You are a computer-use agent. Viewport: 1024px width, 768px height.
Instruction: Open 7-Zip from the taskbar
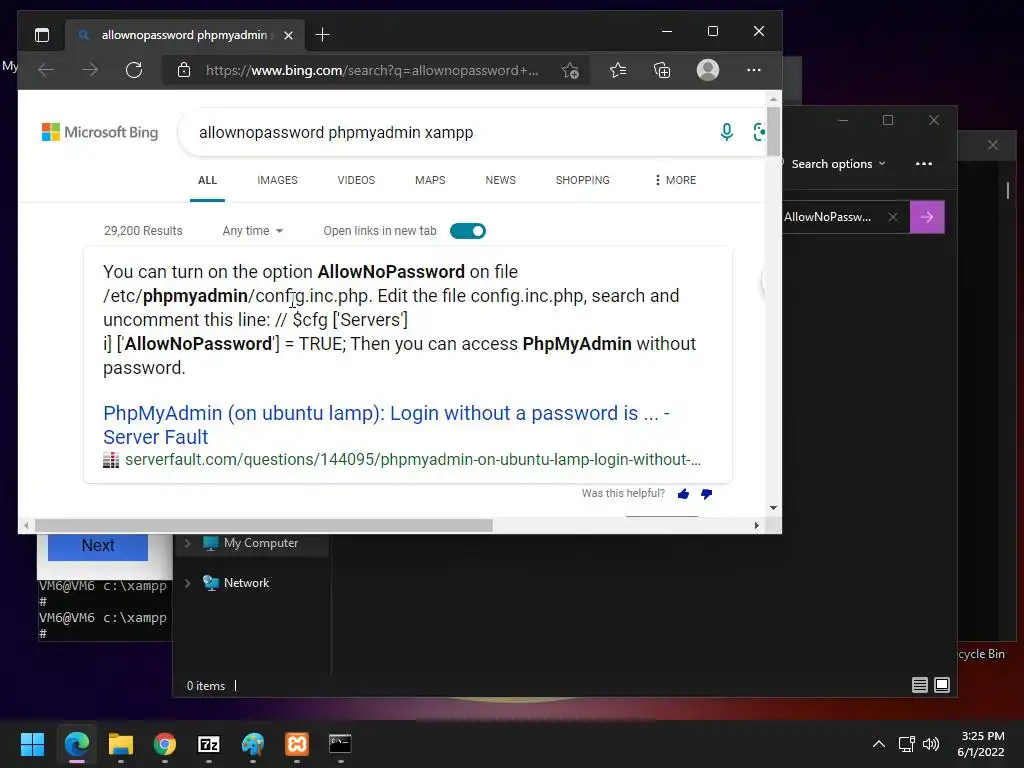pyautogui.click(x=209, y=744)
